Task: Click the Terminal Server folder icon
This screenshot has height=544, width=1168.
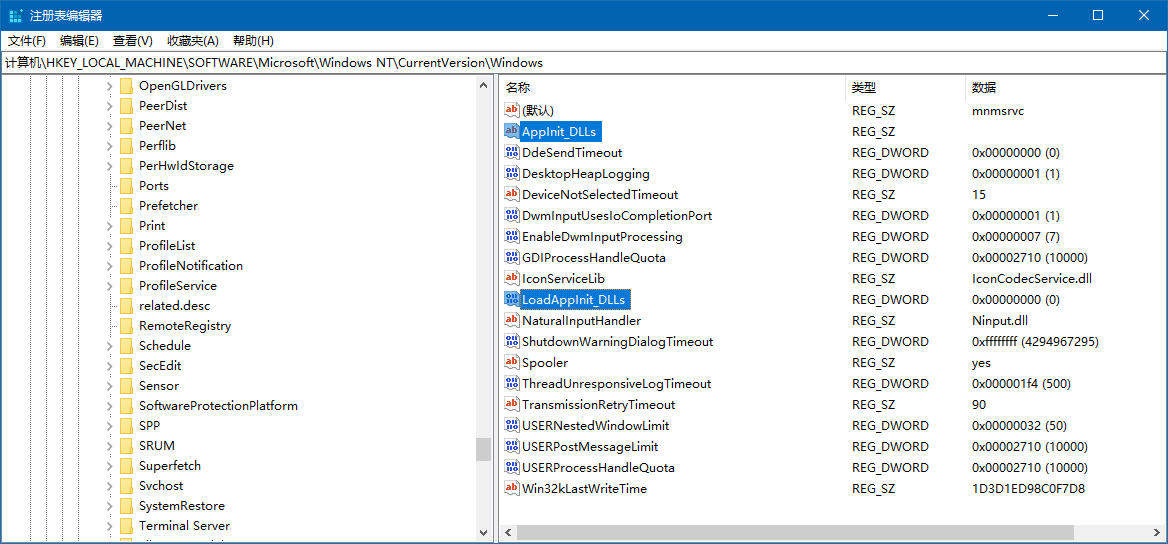Action: tap(126, 525)
